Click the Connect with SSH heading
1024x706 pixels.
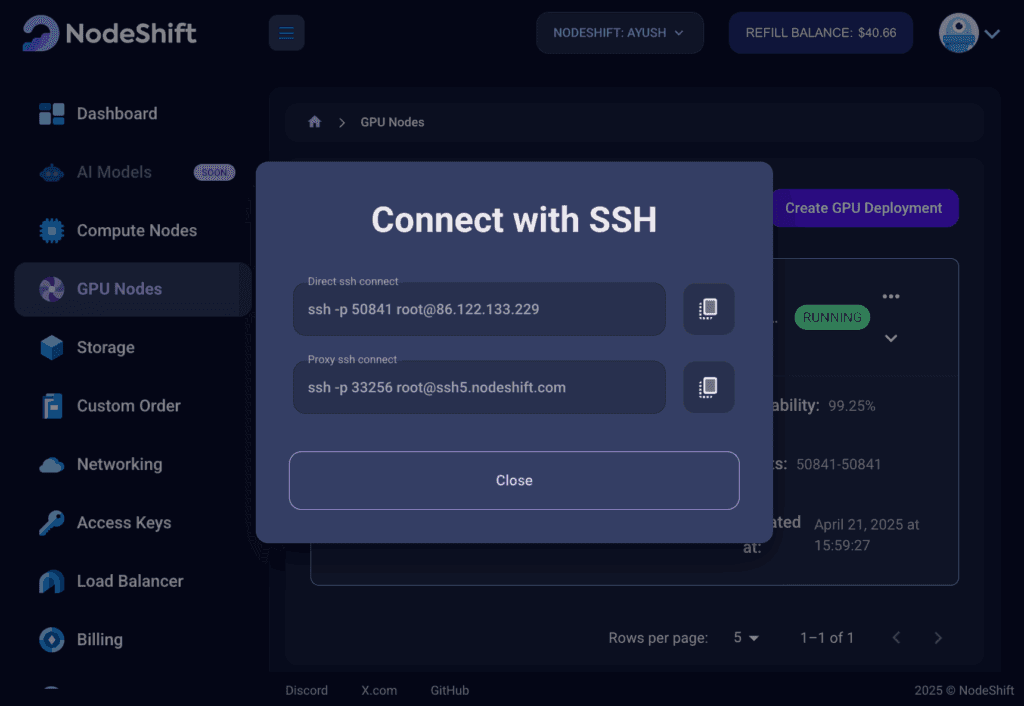tap(514, 219)
